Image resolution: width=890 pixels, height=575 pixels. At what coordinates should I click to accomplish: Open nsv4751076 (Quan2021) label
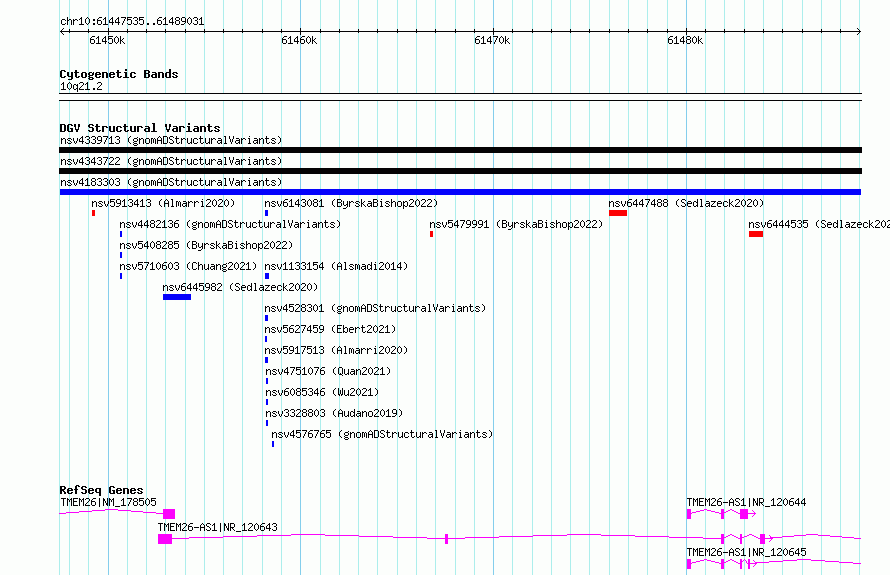coord(328,371)
